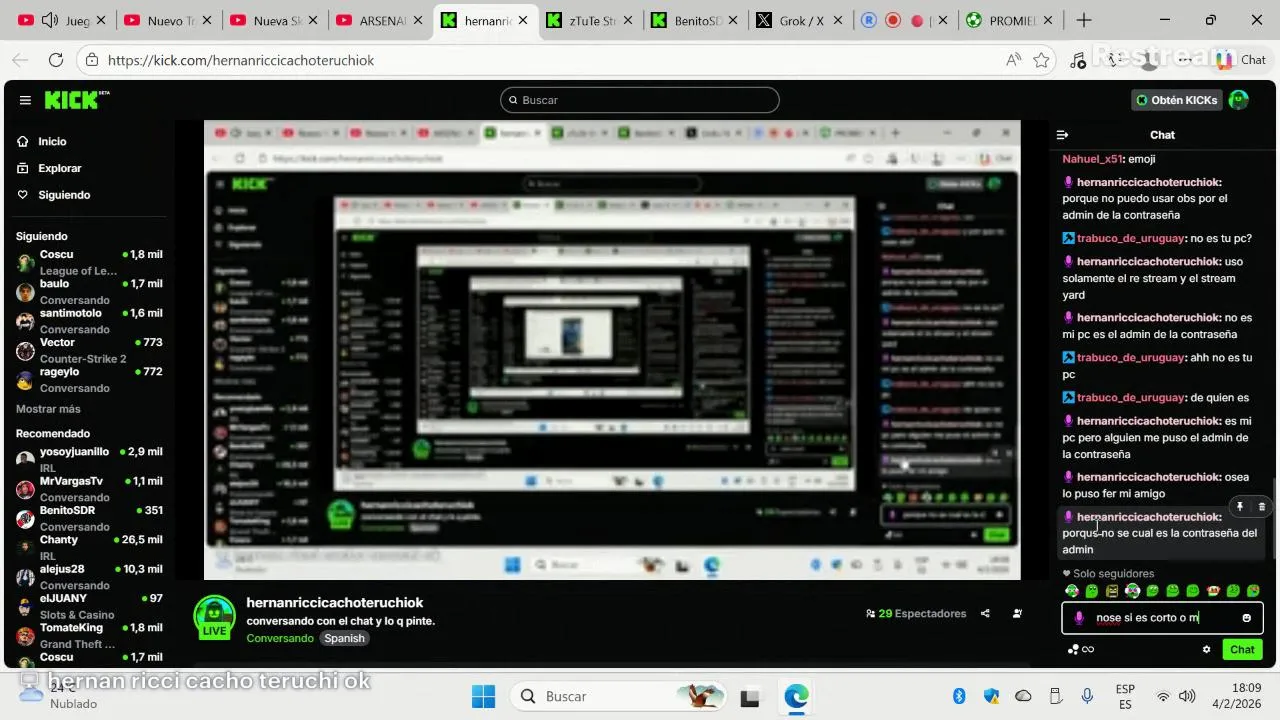Screen dimensions: 1280x720
Task: Click the stream video player
Action: pyautogui.click(x=612, y=350)
